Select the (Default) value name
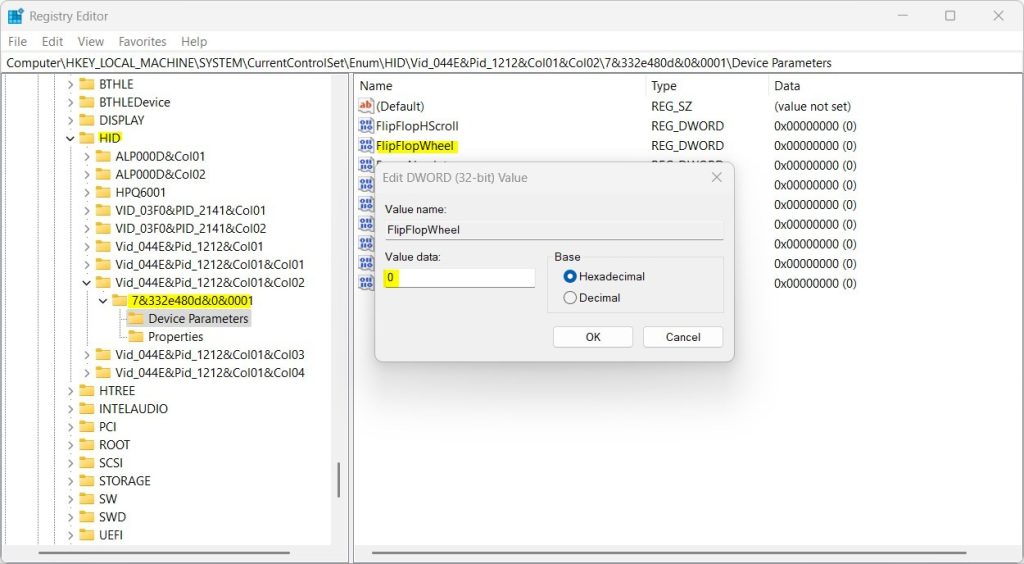 click(400, 106)
